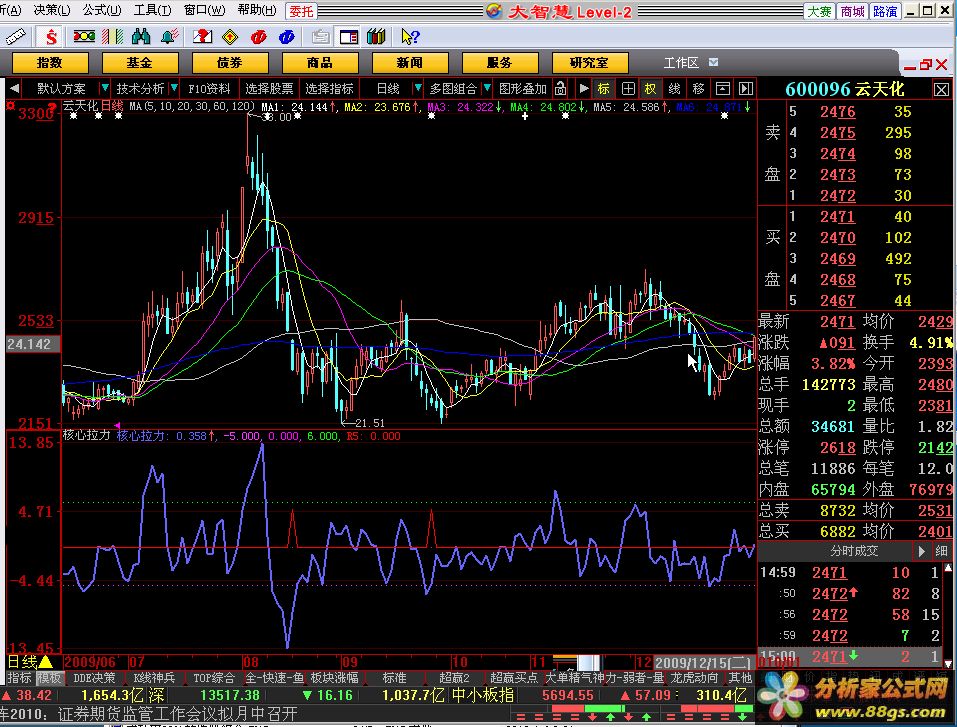The image size is (957, 727).
Task: Toggle the 线 line drawing button
Action: (x=674, y=89)
